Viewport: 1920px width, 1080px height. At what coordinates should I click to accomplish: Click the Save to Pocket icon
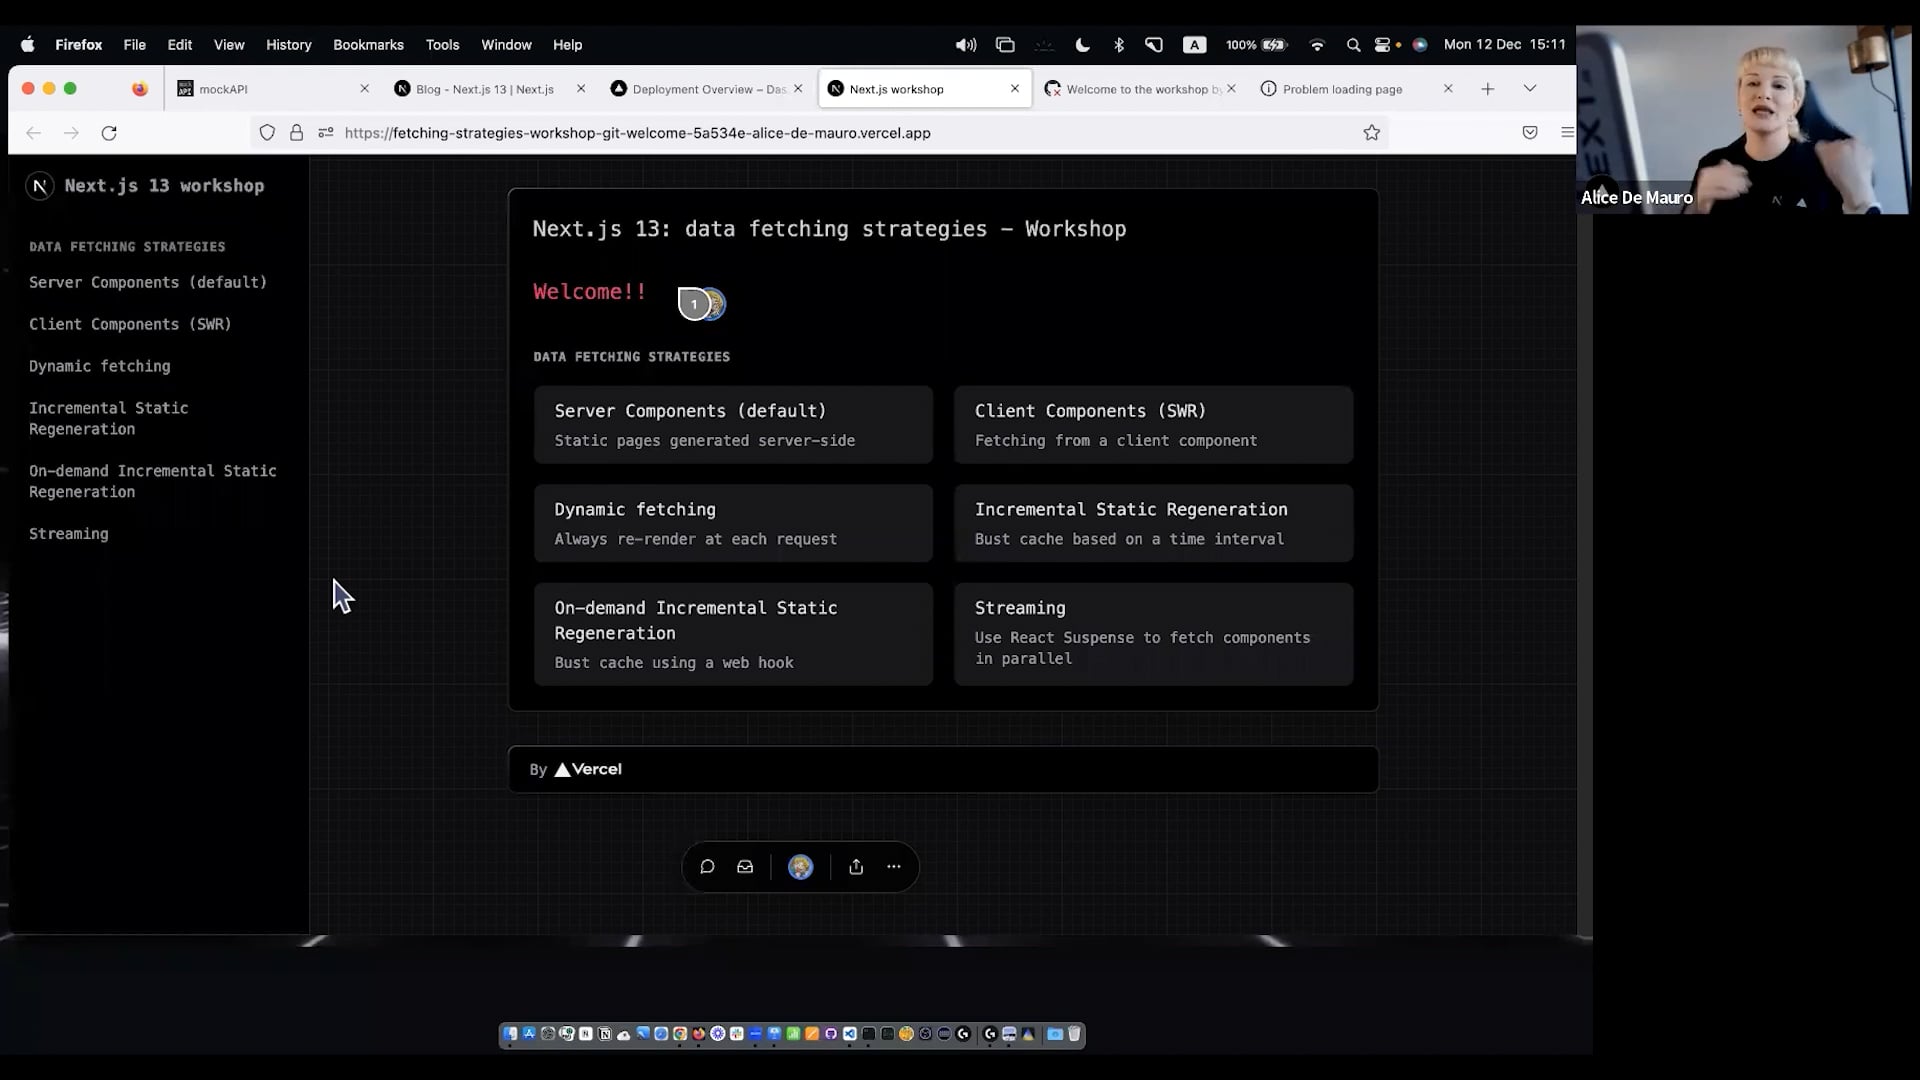point(1530,133)
